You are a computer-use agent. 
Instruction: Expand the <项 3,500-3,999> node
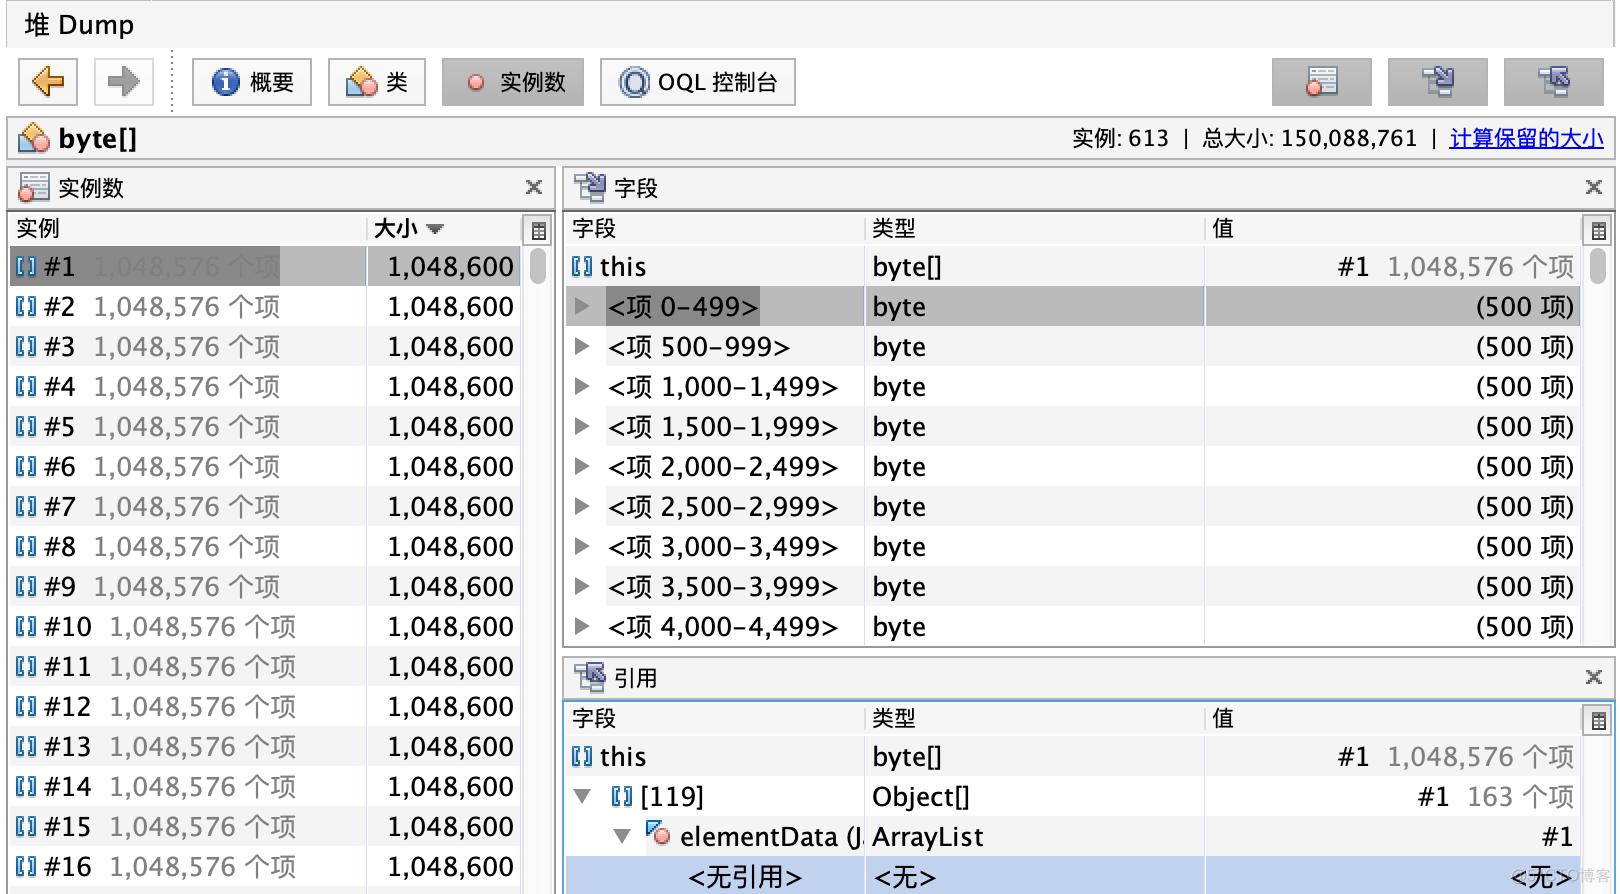click(x=582, y=587)
